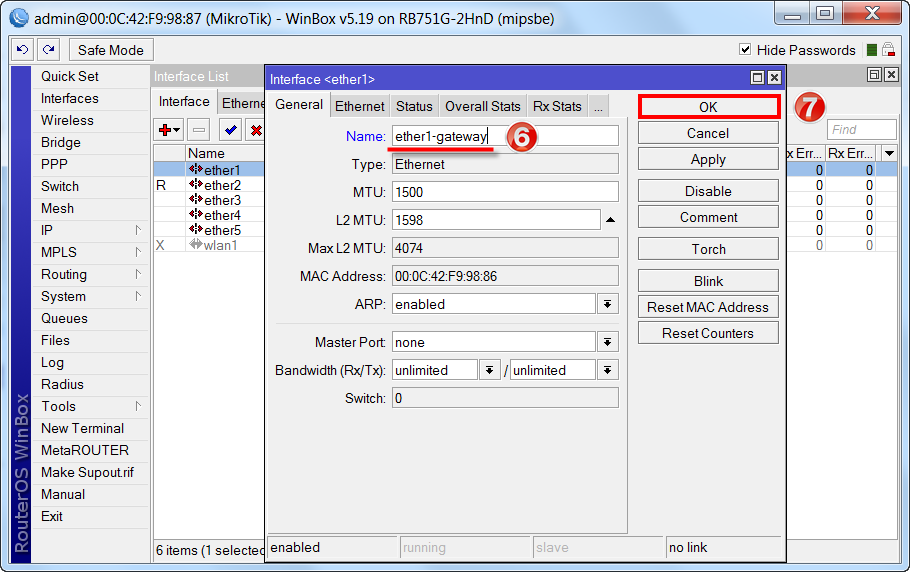Expand the Tools submenu
The width and height of the screenshot is (910, 572).
click(x=138, y=406)
